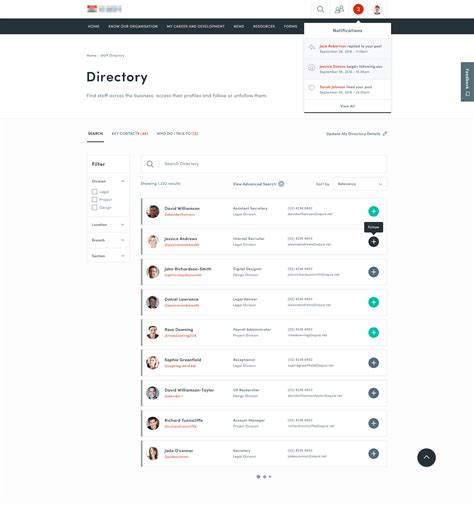
Task: Click the reply icon on Jack Robertson notification
Action: 311,47
